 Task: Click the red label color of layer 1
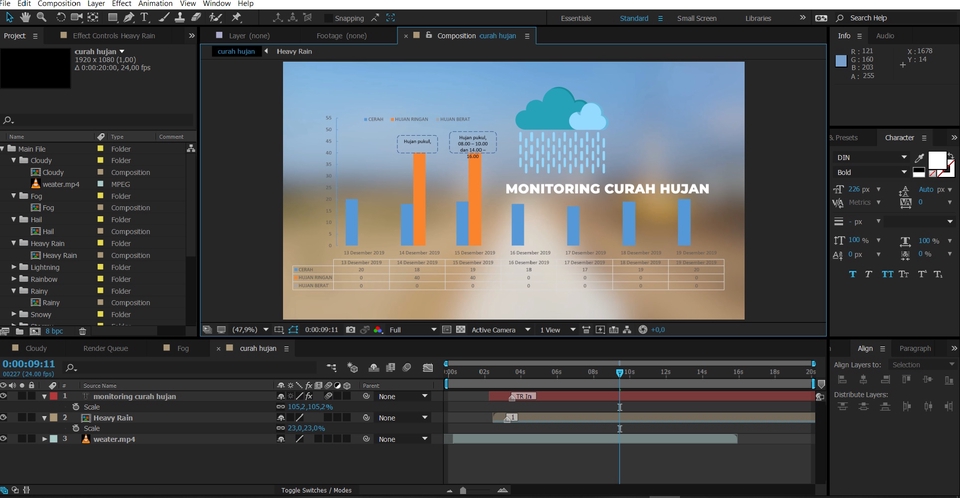point(54,396)
